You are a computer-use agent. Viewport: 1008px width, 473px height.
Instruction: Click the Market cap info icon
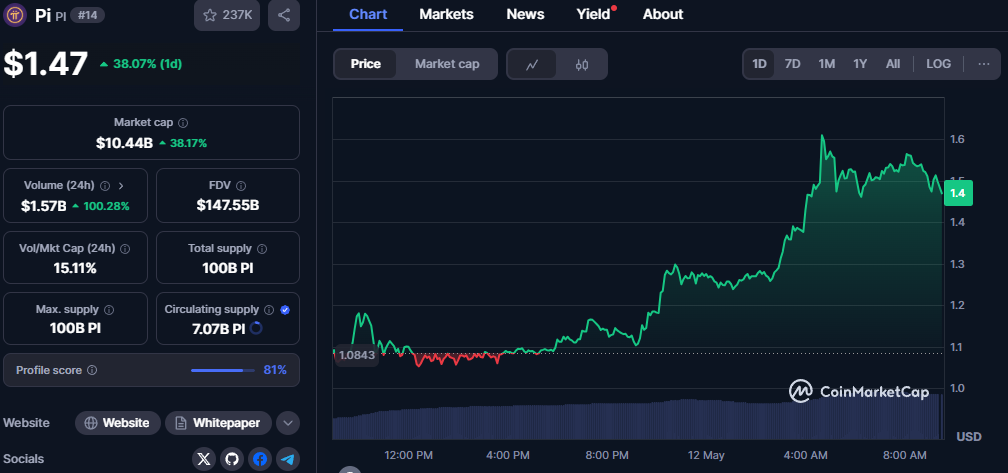pyautogui.click(x=183, y=122)
